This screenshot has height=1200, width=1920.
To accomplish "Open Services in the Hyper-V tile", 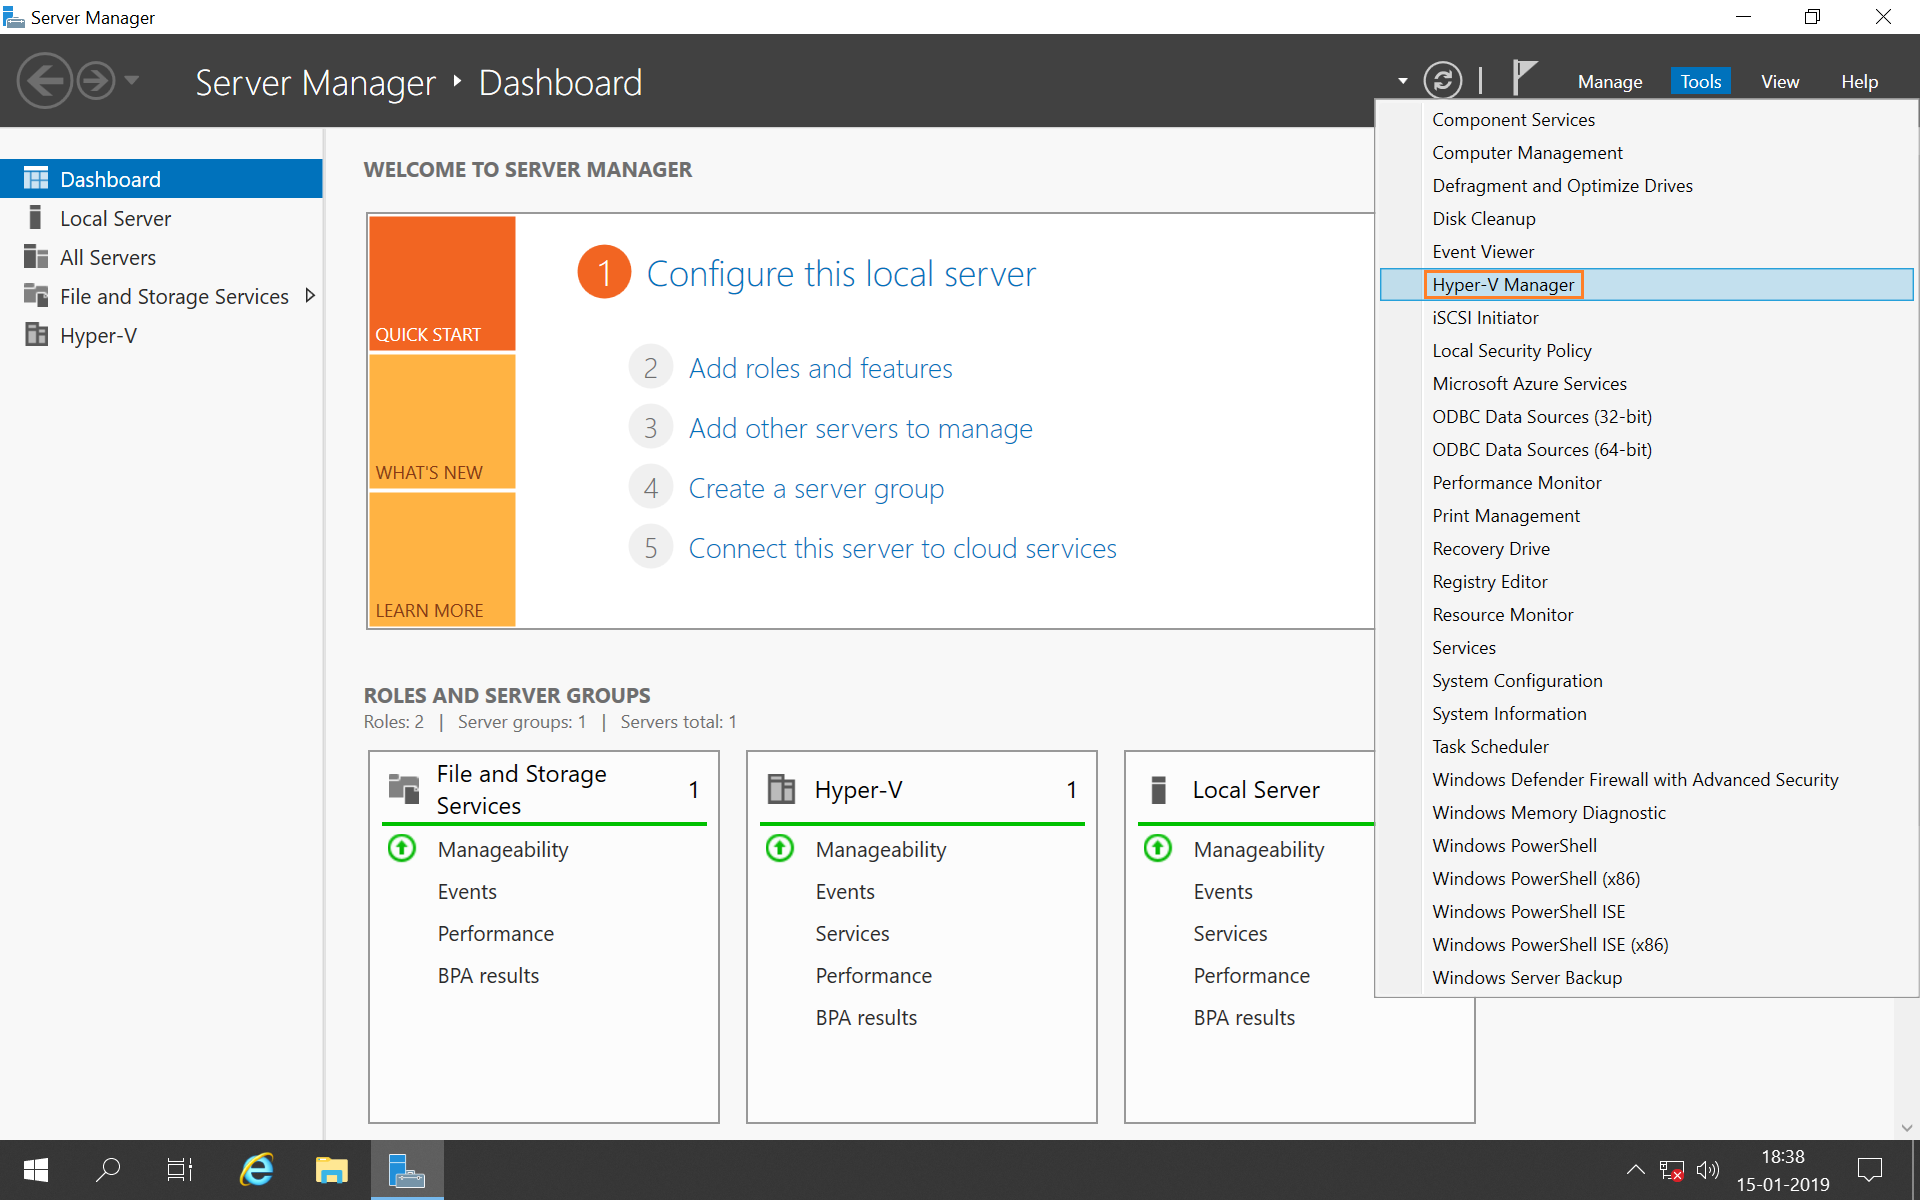I will point(852,933).
